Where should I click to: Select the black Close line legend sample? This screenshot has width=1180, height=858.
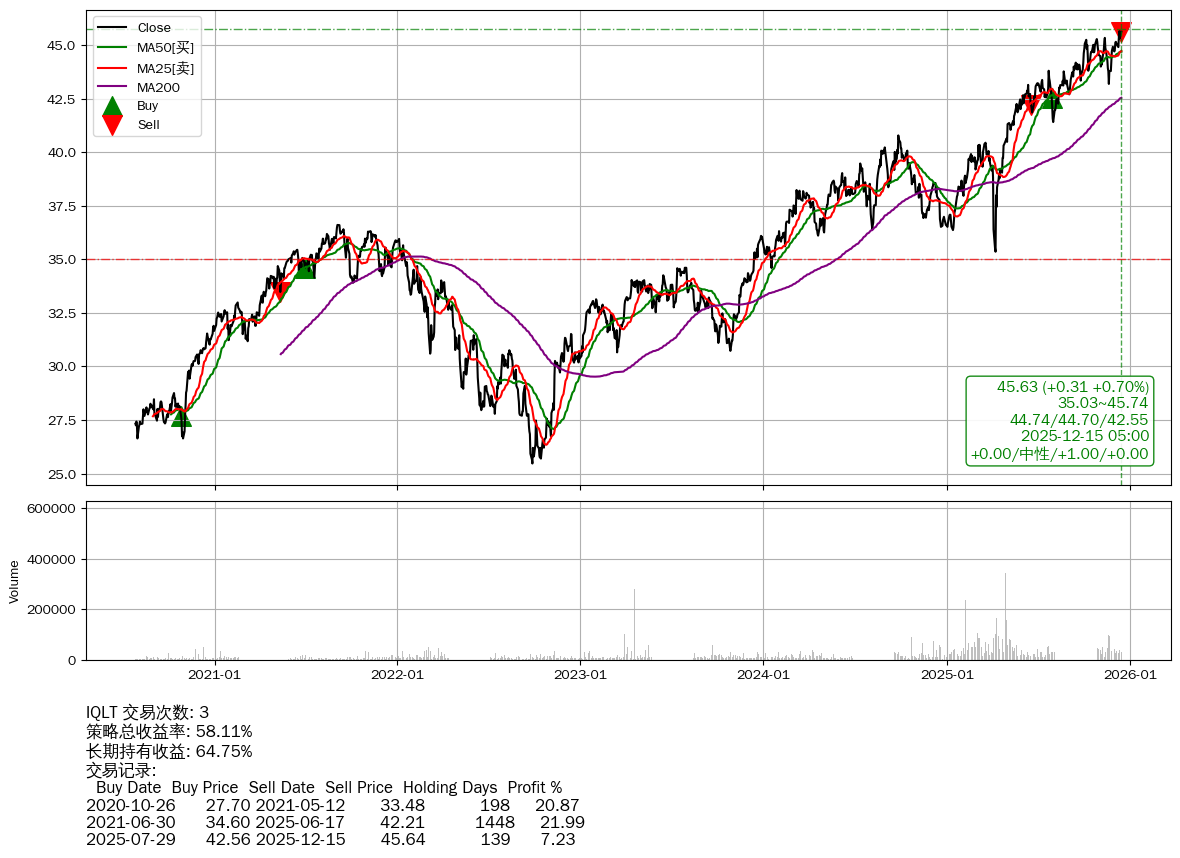coord(113,28)
